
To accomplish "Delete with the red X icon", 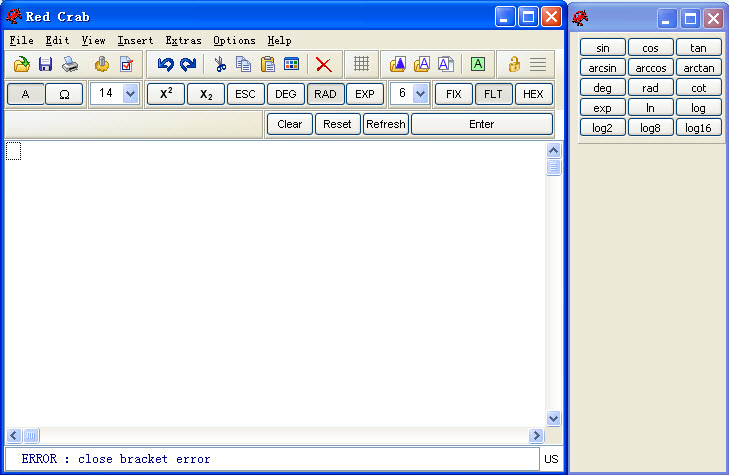I will pyautogui.click(x=324, y=65).
